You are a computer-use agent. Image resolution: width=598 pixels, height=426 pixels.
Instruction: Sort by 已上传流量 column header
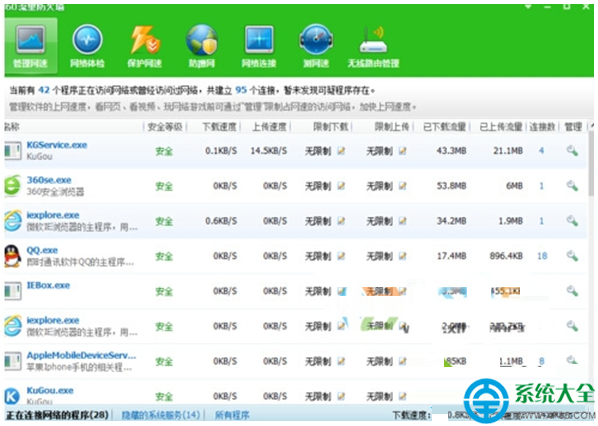click(x=501, y=127)
